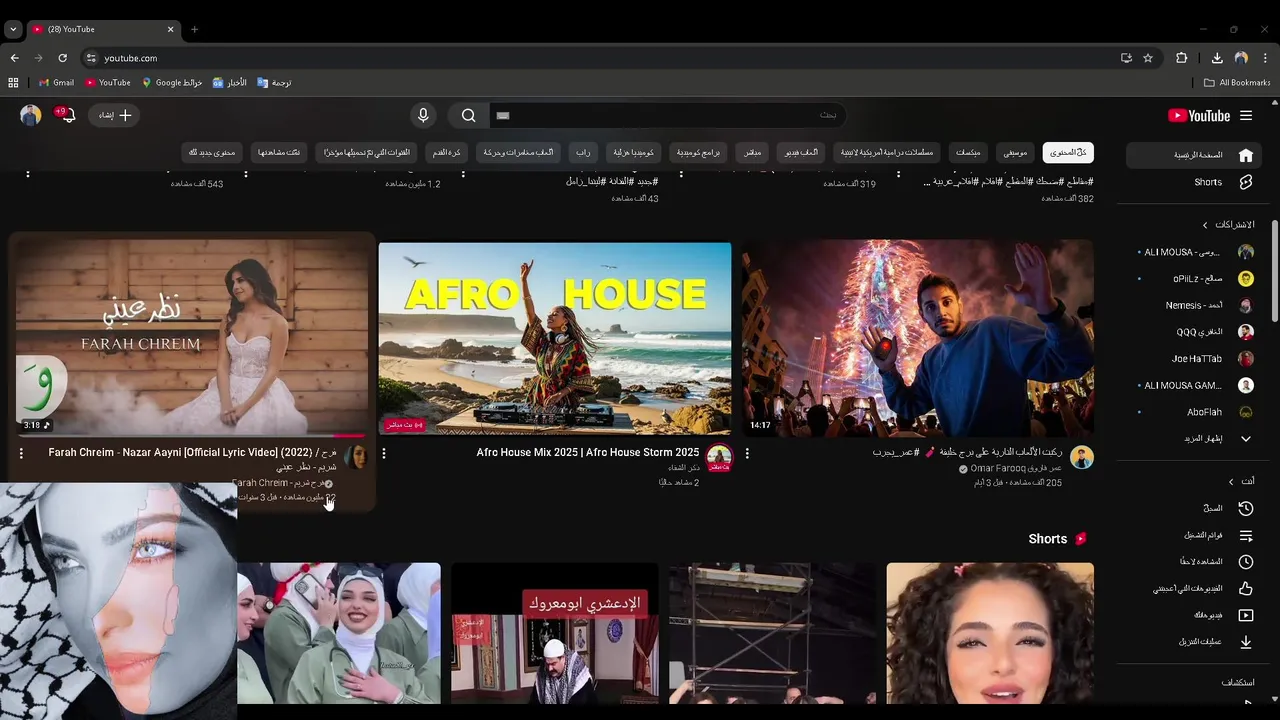Select the Football (كرة القدم) filter chip

[447, 152]
